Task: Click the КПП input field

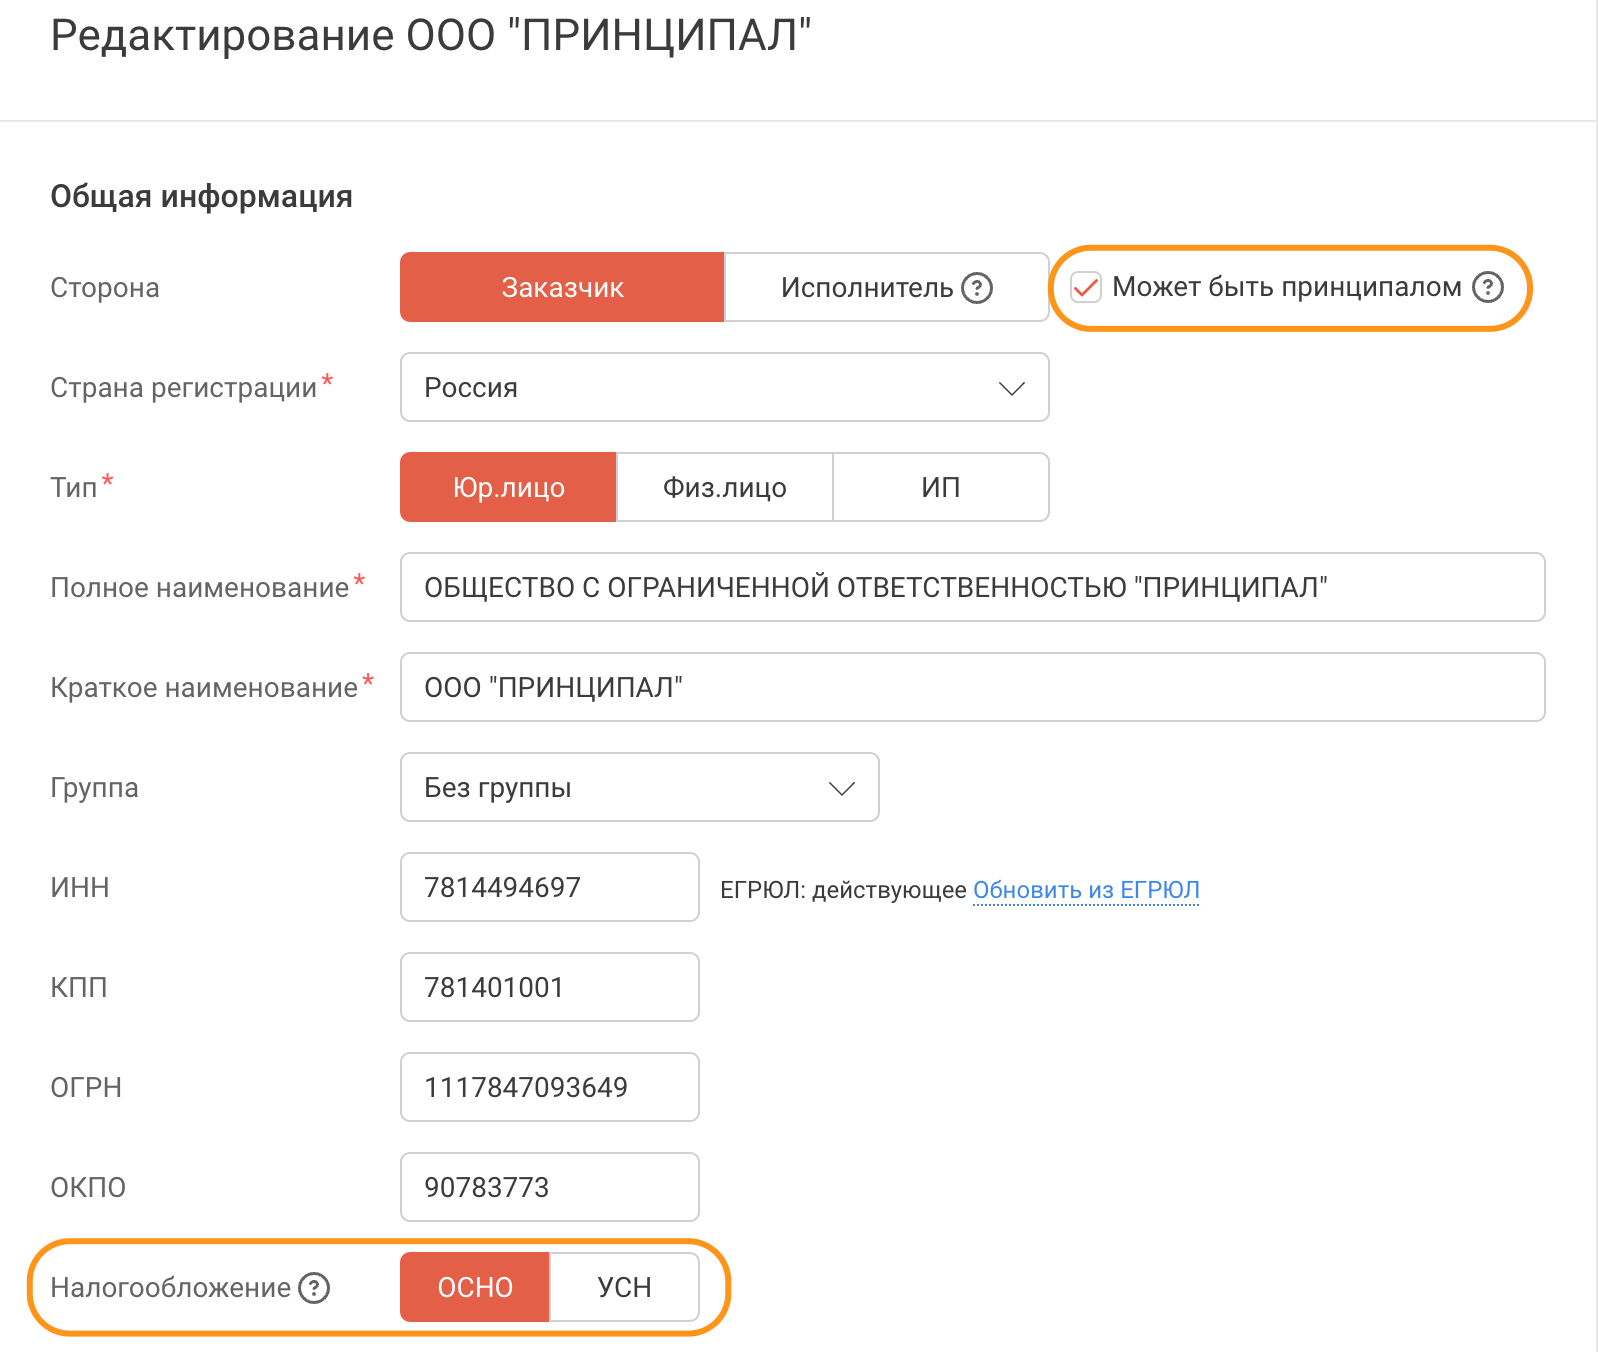Action: (549, 987)
